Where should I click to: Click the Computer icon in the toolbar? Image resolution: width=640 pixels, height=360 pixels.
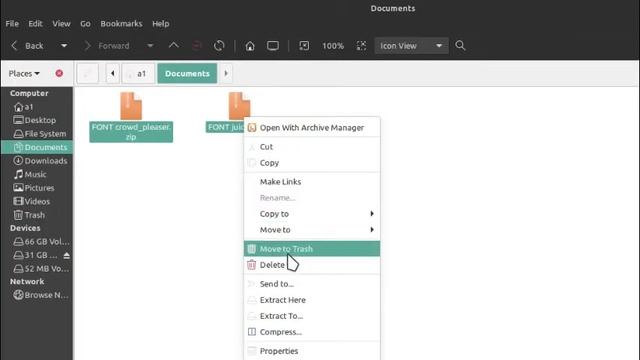point(273,46)
